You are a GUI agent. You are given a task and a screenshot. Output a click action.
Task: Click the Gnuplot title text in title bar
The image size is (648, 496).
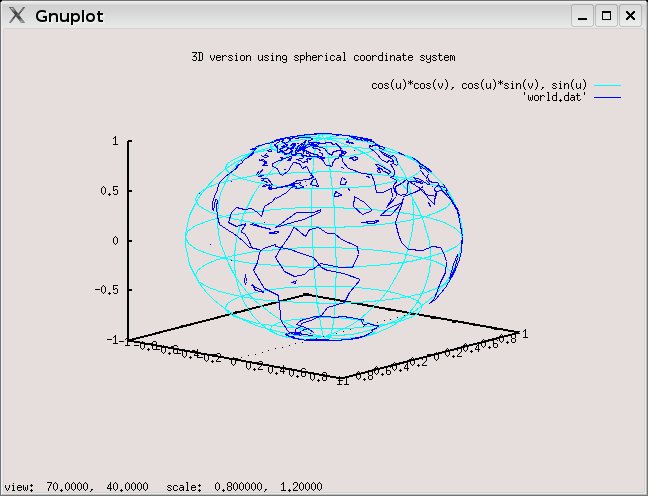click(68, 16)
